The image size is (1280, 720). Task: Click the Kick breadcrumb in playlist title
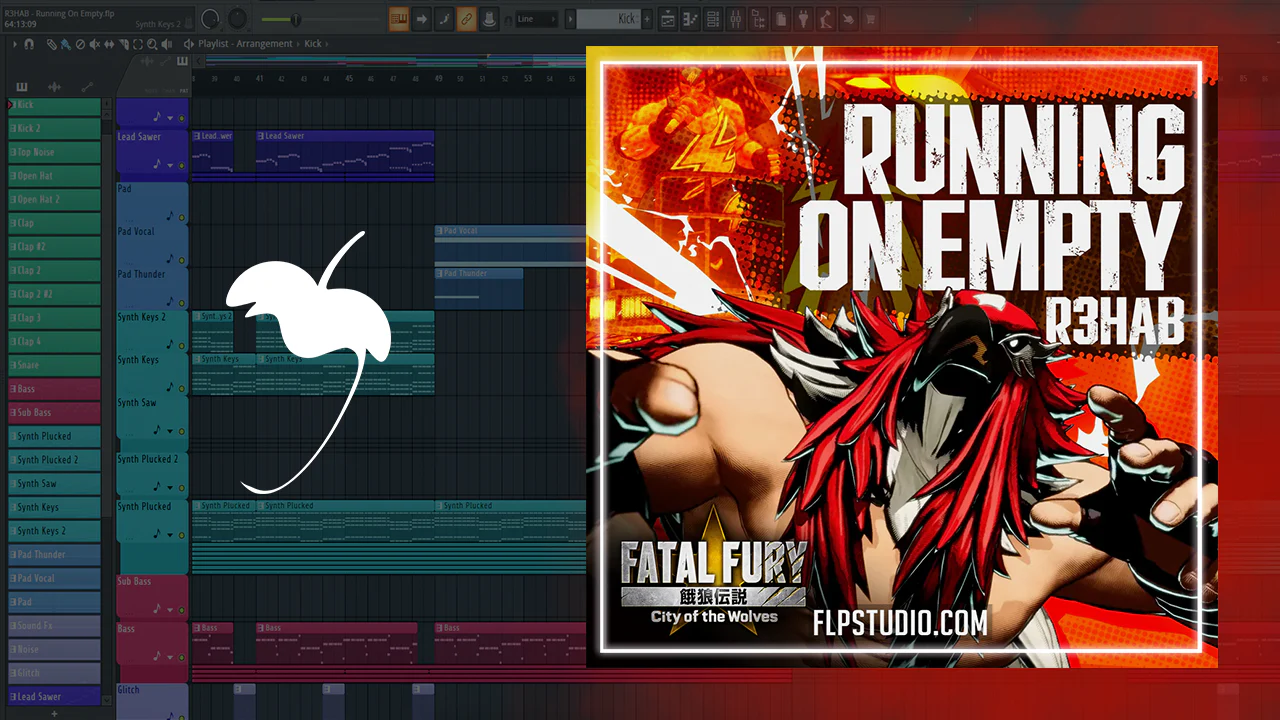313,44
